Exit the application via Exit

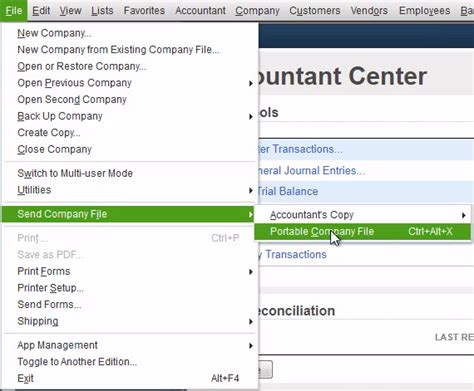129,379
